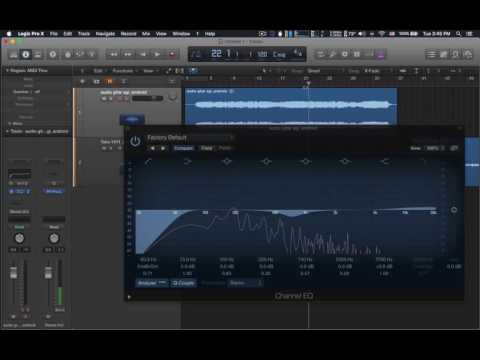This screenshot has width=480, height=360.
Task: Select previous preset arrow in Channel EQ
Action: coord(152,148)
